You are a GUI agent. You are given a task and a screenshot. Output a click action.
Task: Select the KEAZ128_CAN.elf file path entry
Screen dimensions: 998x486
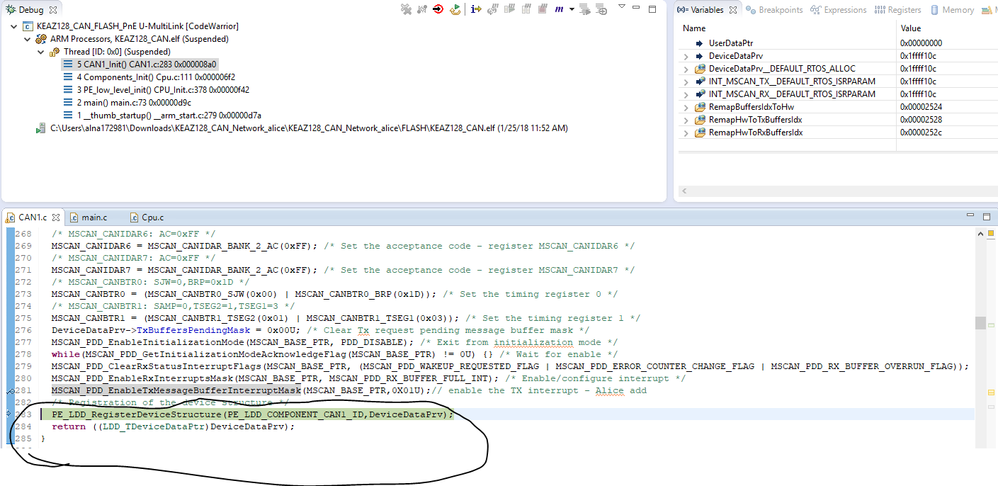pos(302,128)
